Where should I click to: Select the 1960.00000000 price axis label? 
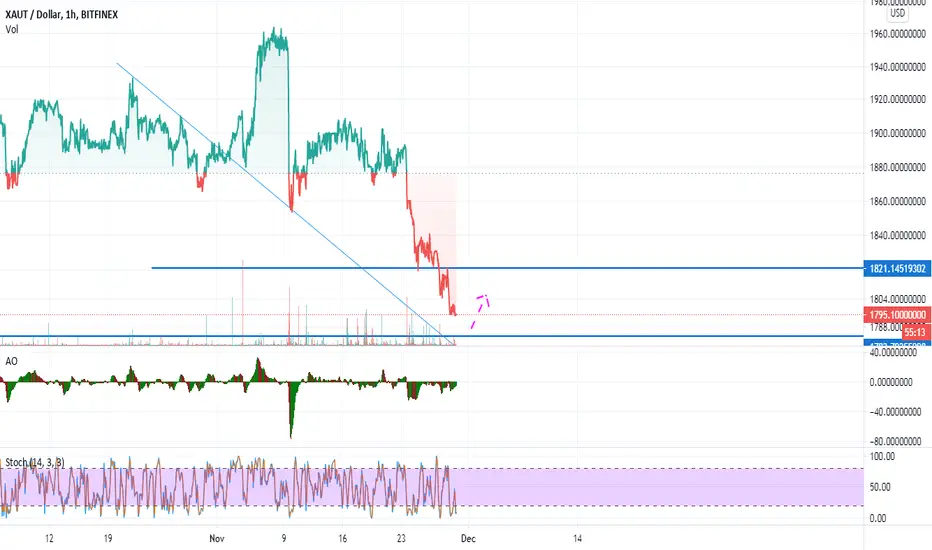(898, 34)
